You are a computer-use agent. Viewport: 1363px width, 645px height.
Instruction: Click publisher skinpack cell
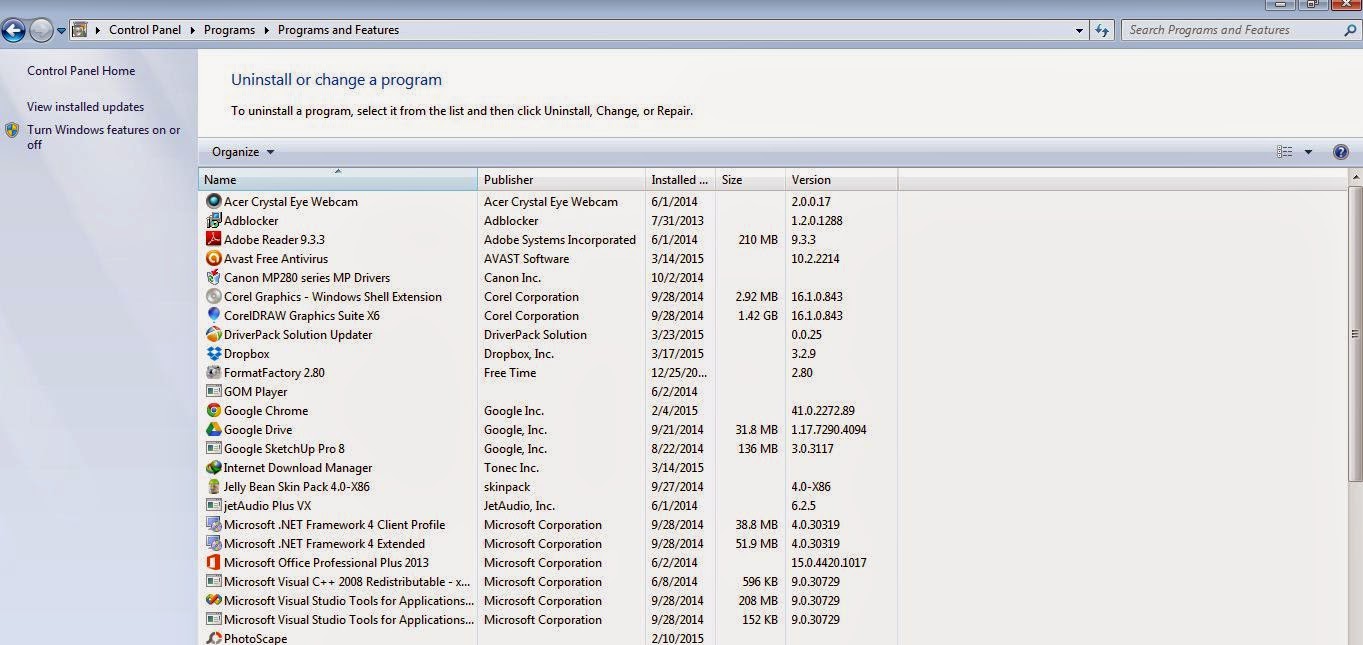click(x=507, y=487)
